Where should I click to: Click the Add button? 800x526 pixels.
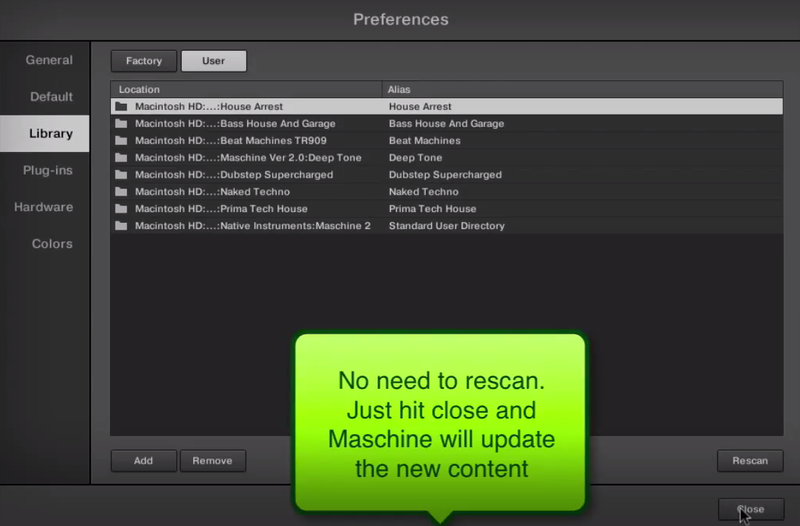pos(143,461)
